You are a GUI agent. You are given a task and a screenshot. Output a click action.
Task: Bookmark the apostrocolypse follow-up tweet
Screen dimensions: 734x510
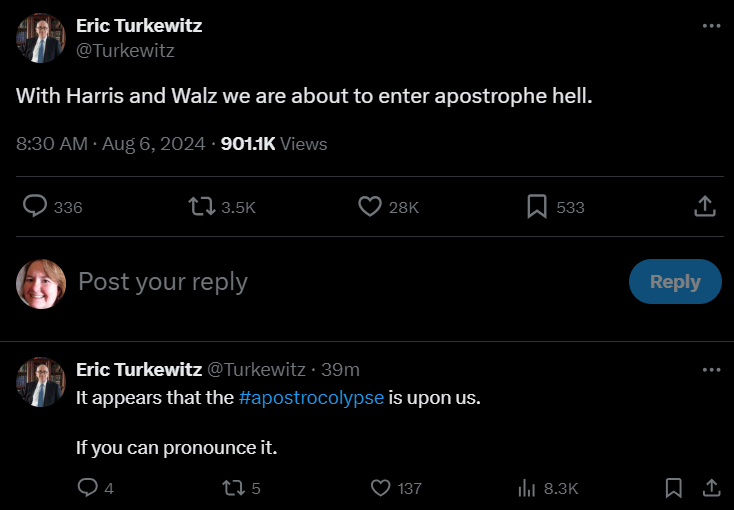674,488
